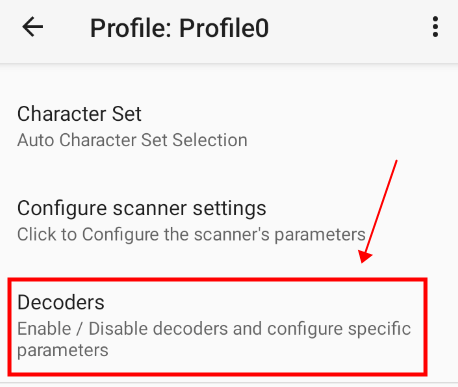Open the Character Set setting

(x=229, y=126)
